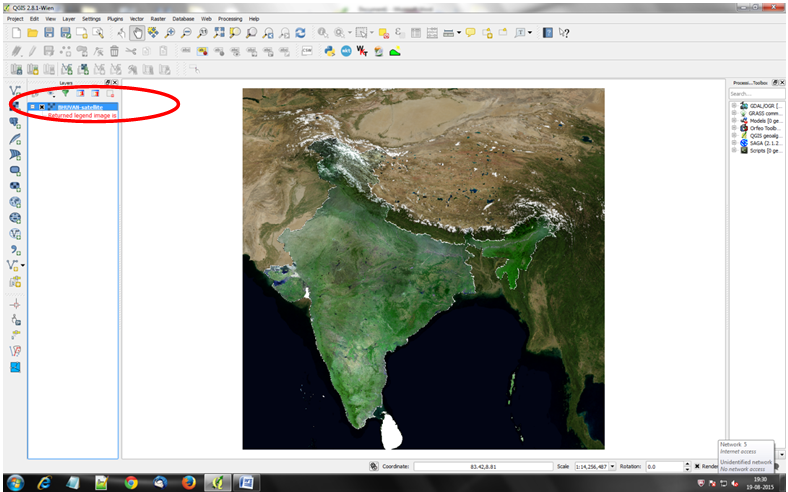Select the Identify Features tool
This screenshot has height=492, width=788.
323,33
